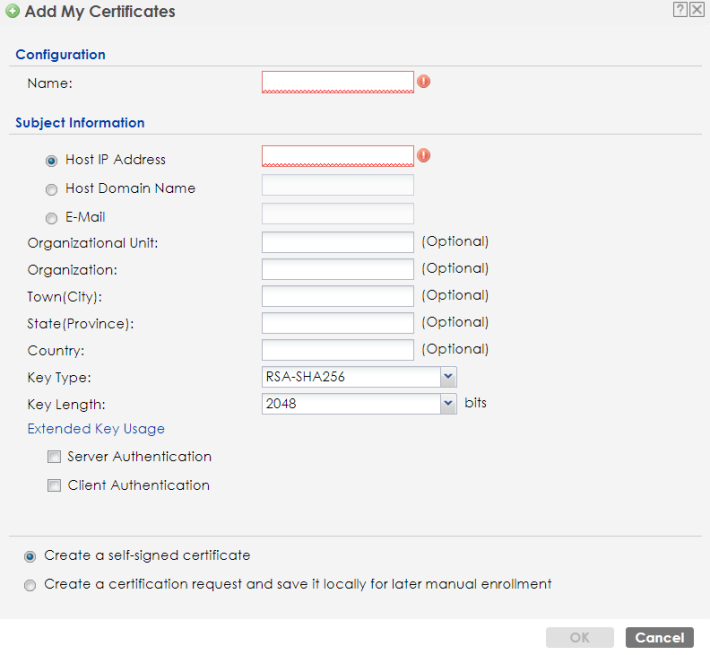The width and height of the screenshot is (710, 655).
Task: Select the Host IP Address radio button
Action: (x=51, y=160)
